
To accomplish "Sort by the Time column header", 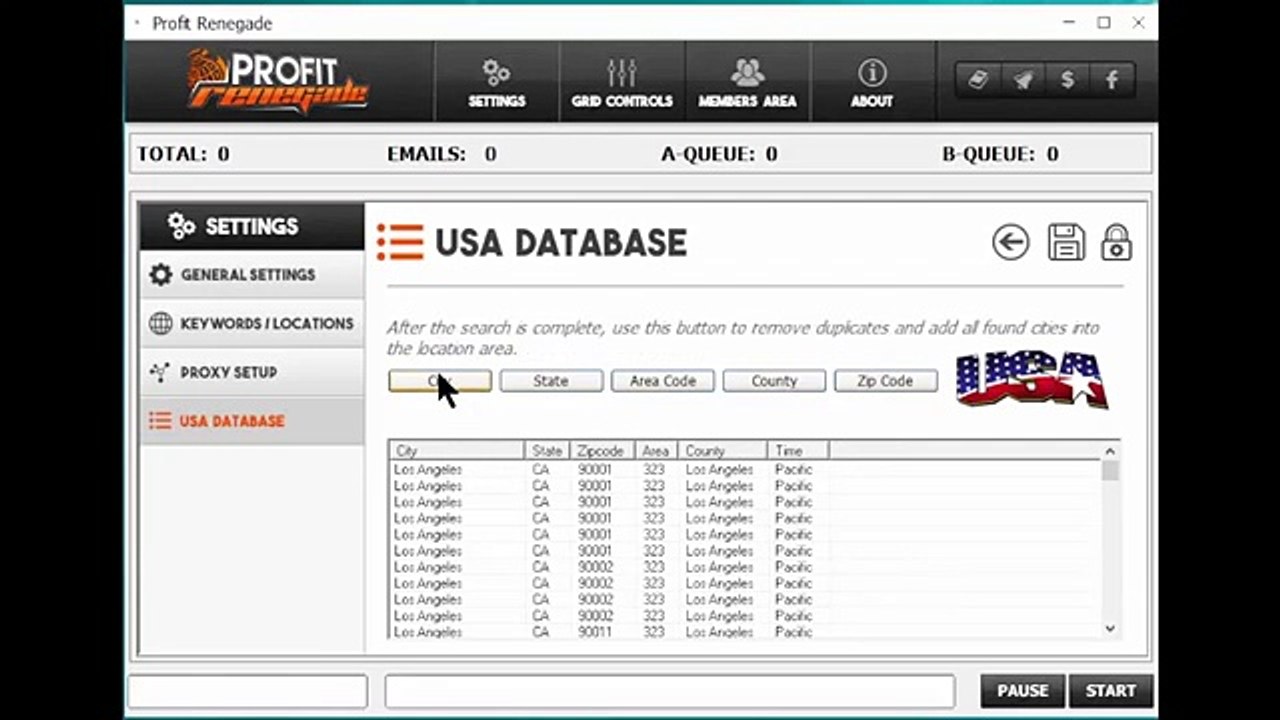I will pos(797,451).
